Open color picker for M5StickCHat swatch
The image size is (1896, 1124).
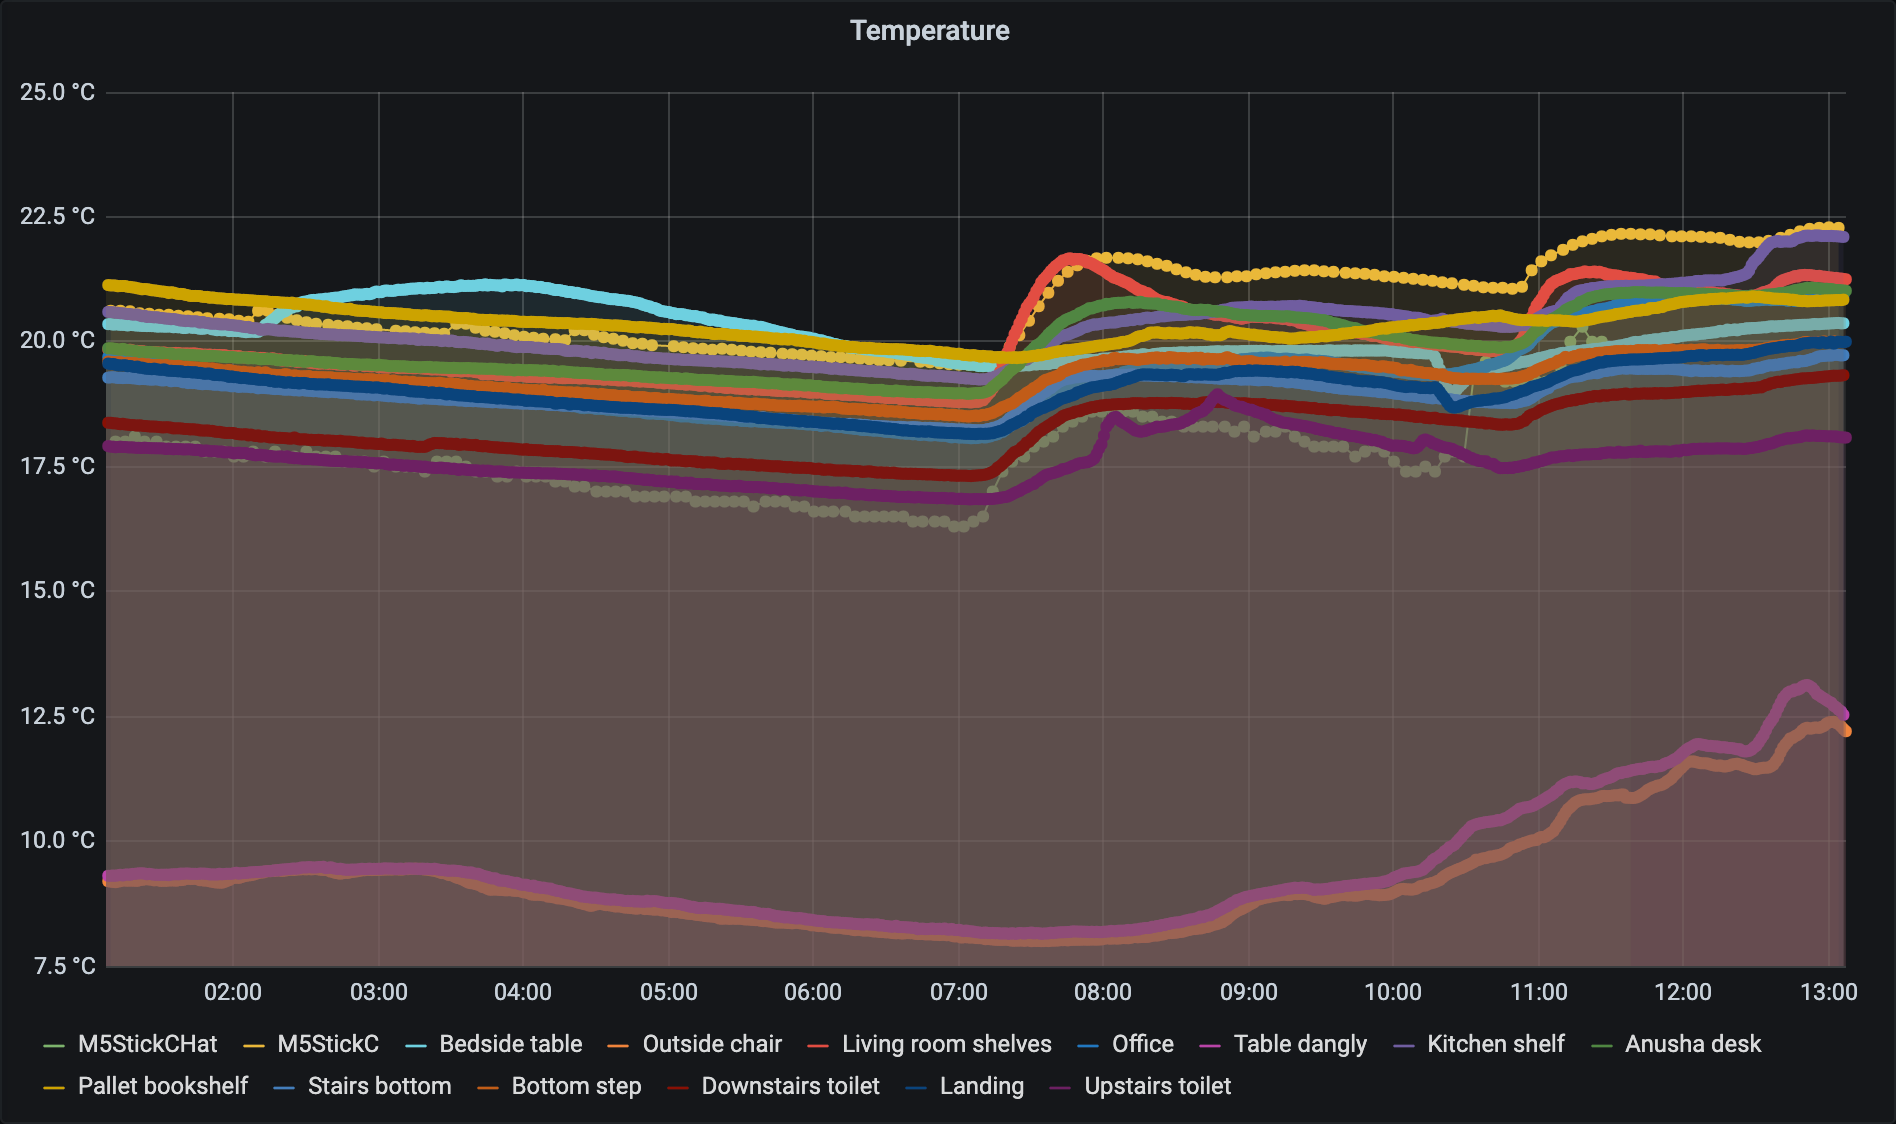[55, 1046]
